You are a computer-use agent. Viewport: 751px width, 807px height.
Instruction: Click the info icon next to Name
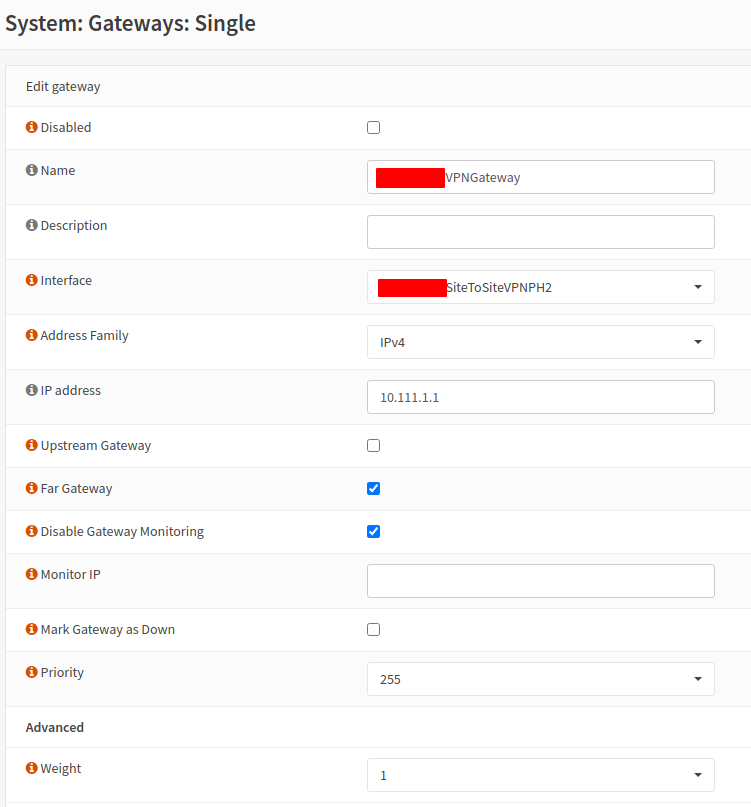pyautogui.click(x=31, y=170)
